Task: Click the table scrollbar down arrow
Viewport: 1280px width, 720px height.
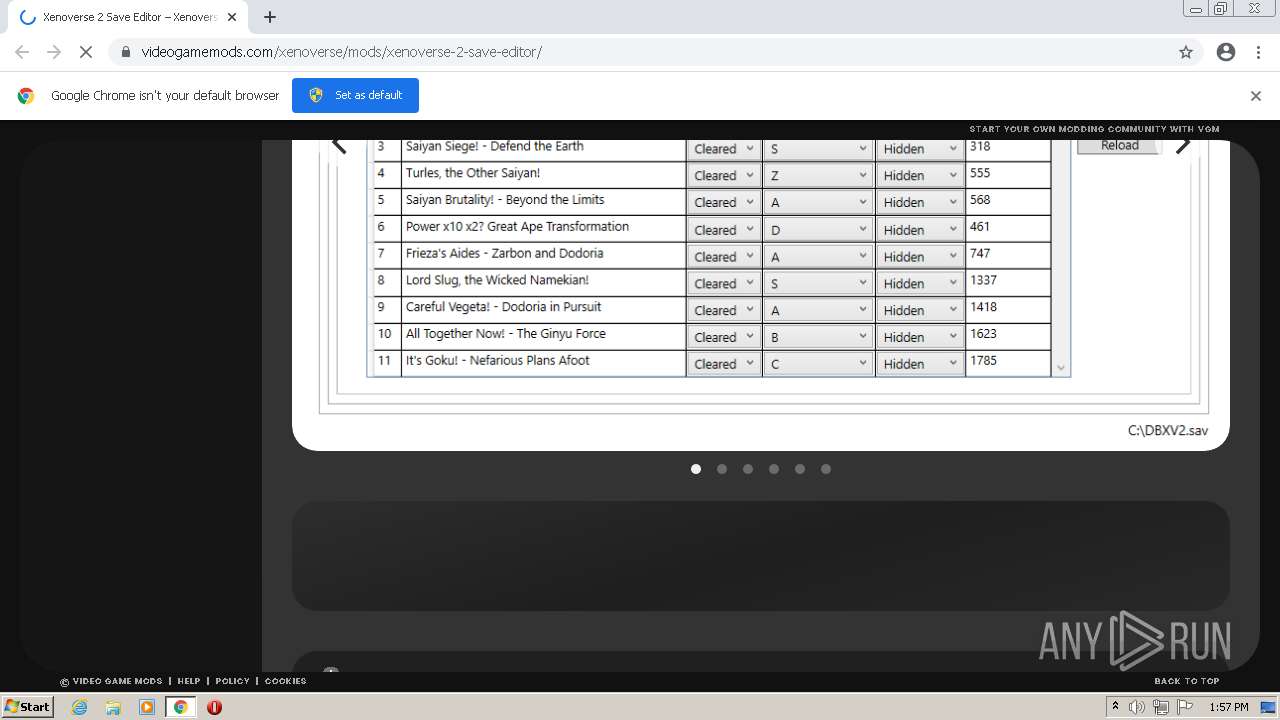Action: pos(1061,368)
